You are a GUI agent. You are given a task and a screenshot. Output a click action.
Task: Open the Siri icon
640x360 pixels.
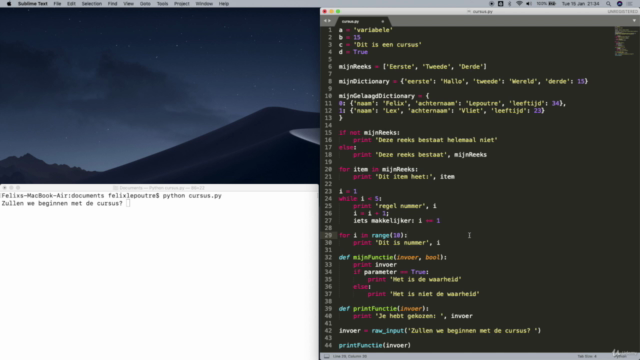tap(620, 4)
